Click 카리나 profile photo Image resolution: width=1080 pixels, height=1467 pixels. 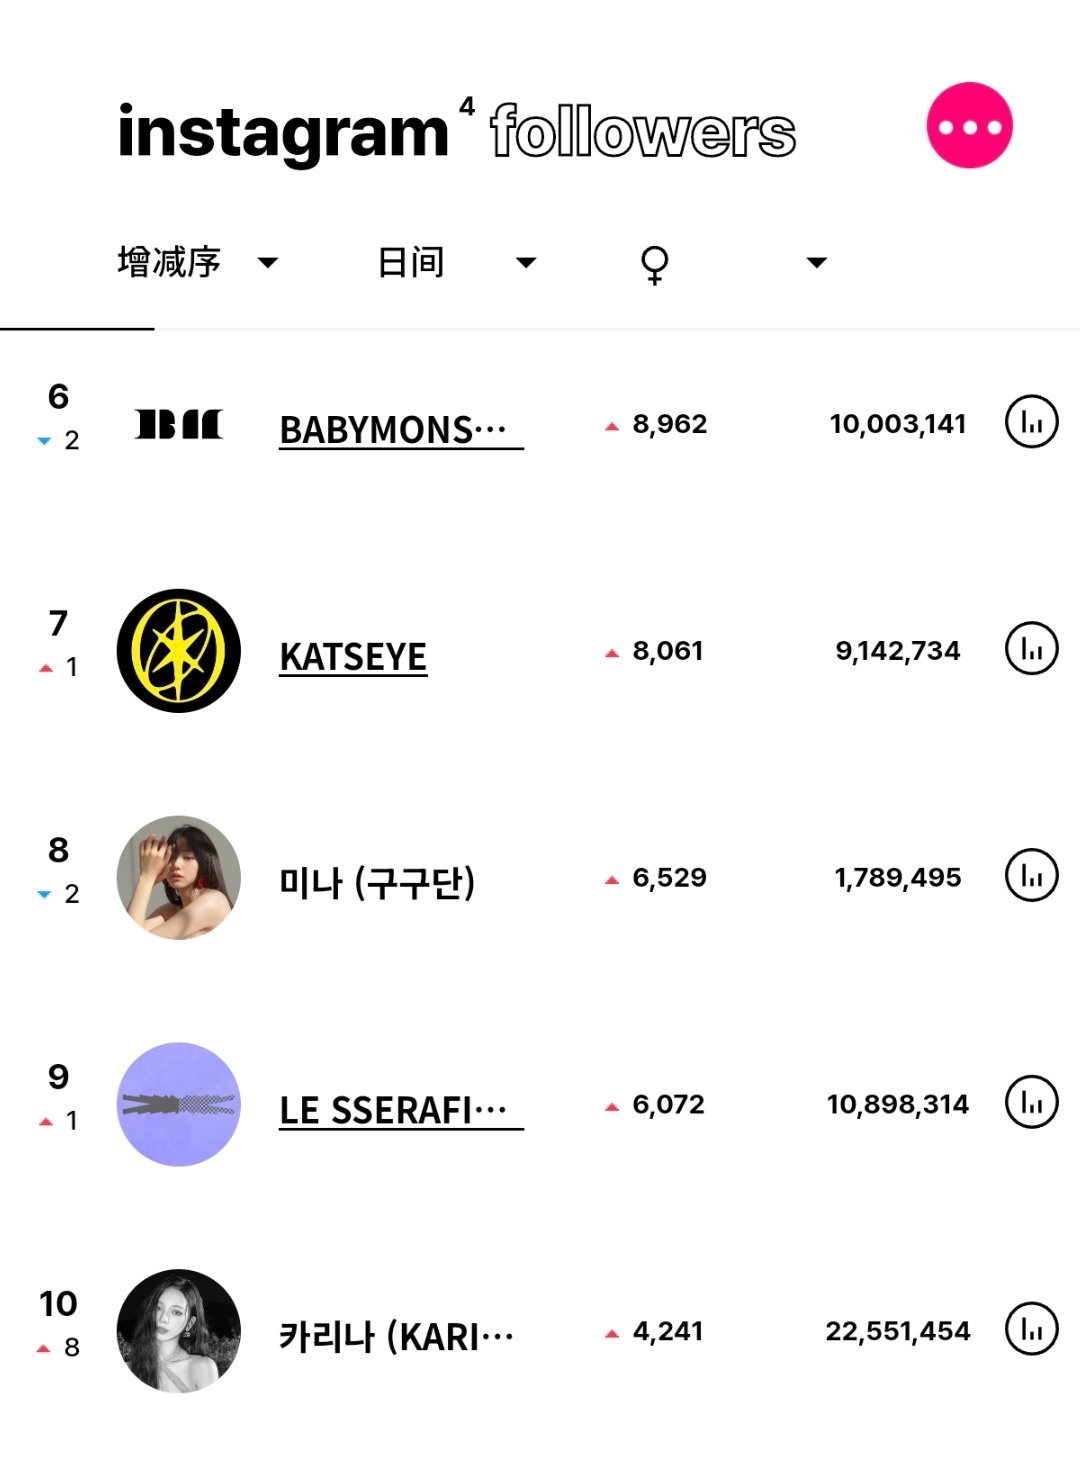[179, 1331]
